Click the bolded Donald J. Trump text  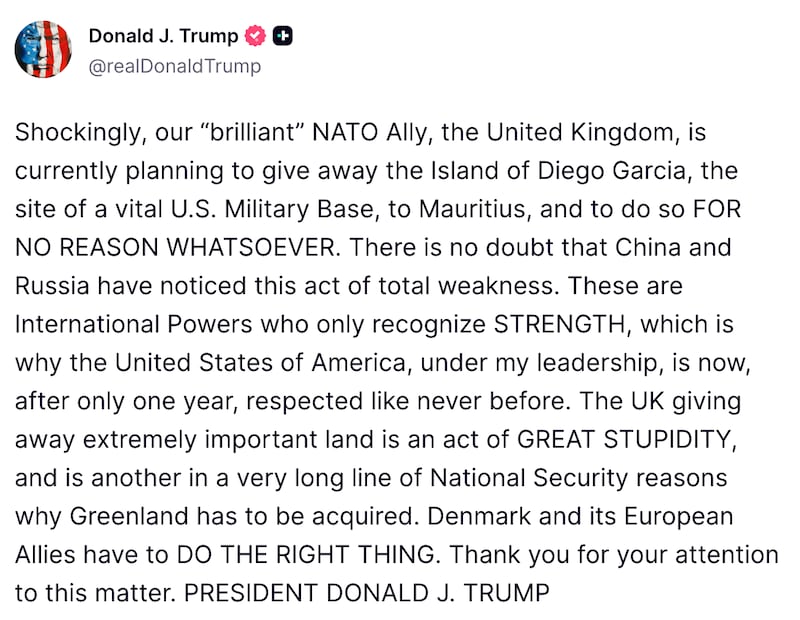164,35
